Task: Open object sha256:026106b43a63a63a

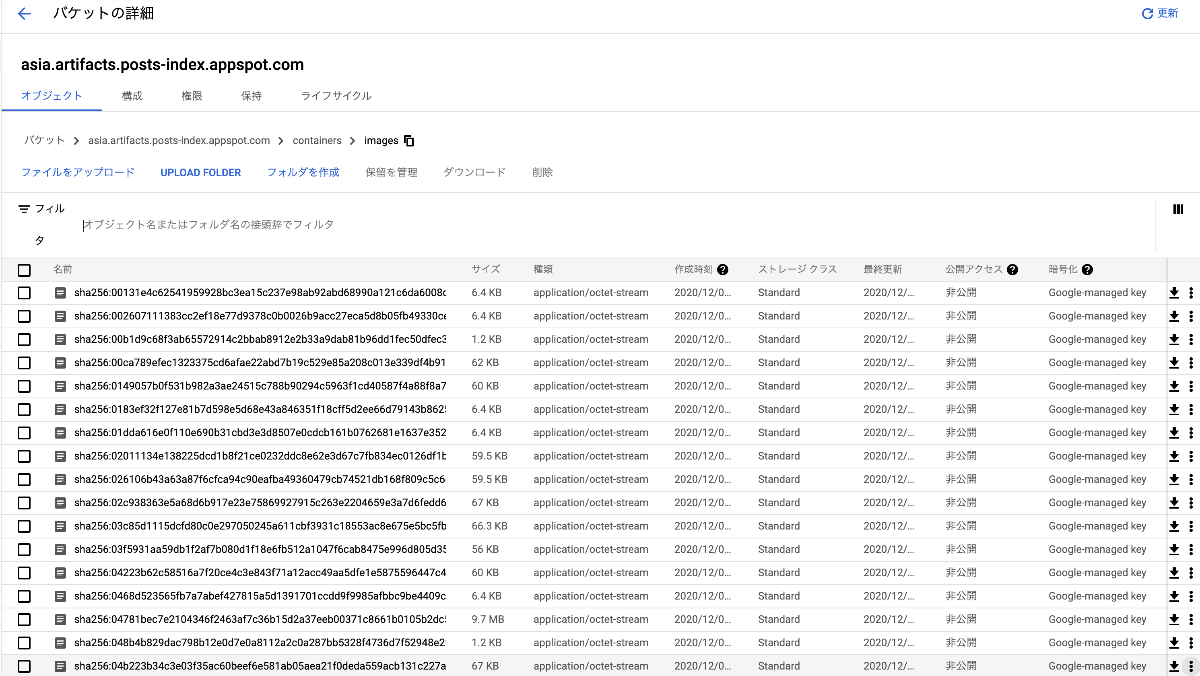Action: click(x=260, y=480)
